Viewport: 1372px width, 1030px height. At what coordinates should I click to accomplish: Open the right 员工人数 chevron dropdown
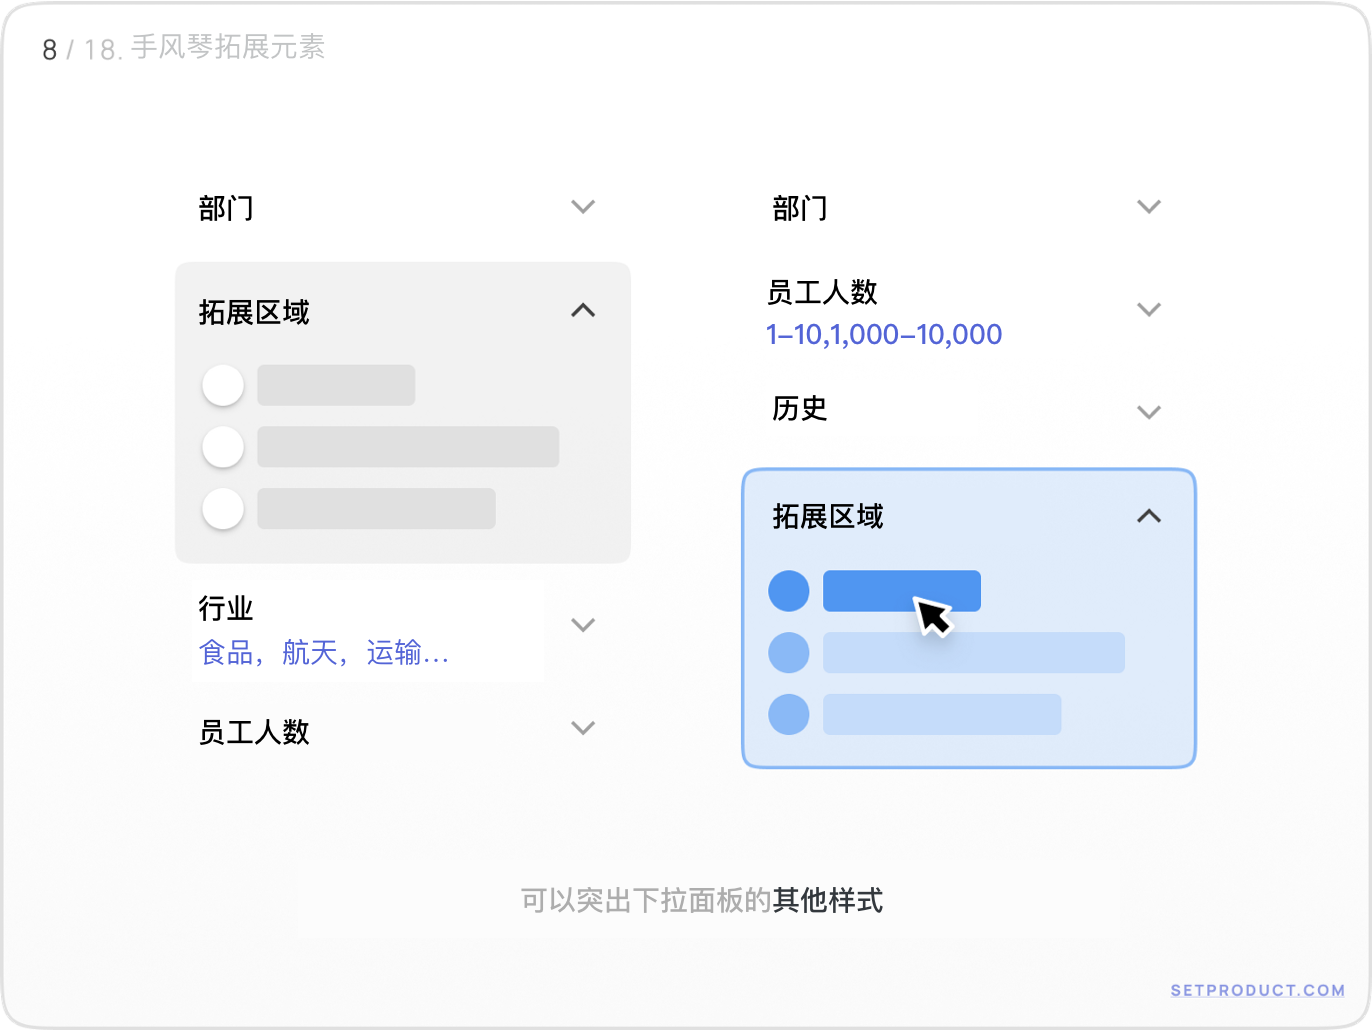pyautogui.click(x=1149, y=310)
